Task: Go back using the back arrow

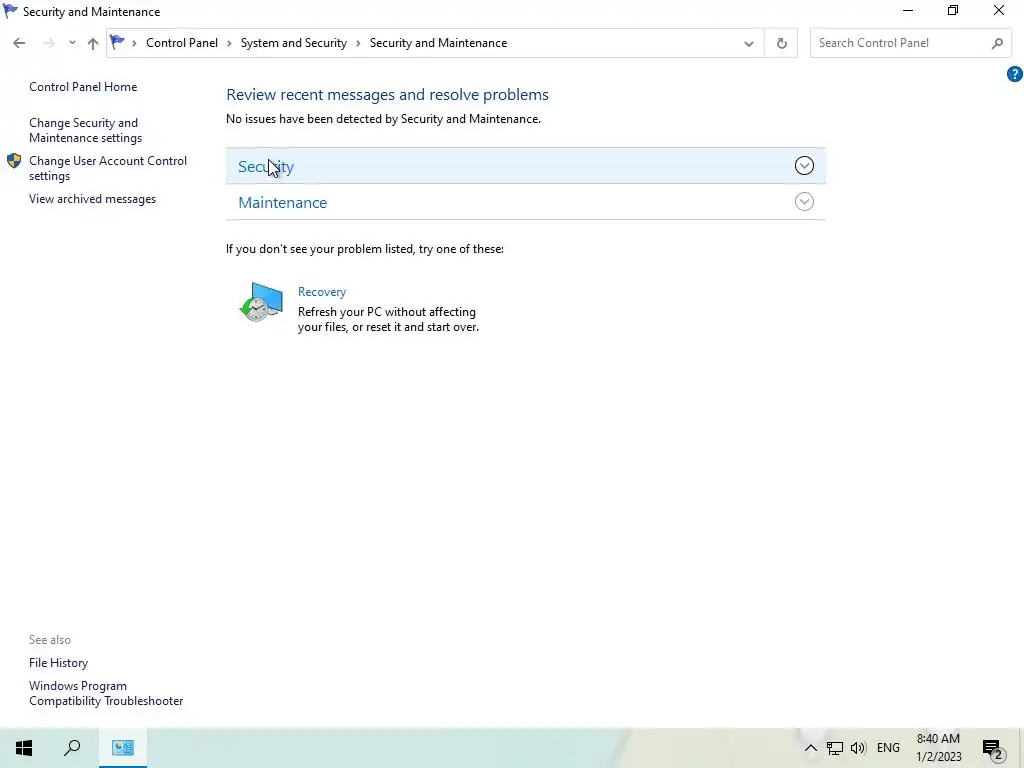Action: 19,43
